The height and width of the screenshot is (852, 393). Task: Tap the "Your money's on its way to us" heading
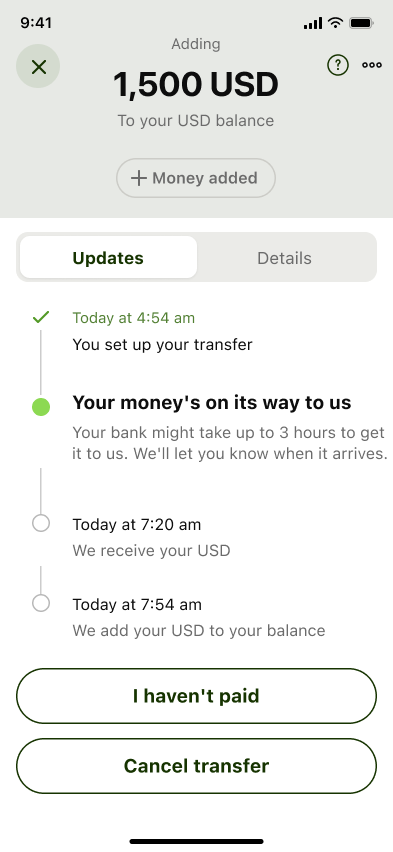click(x=212, y=403)
